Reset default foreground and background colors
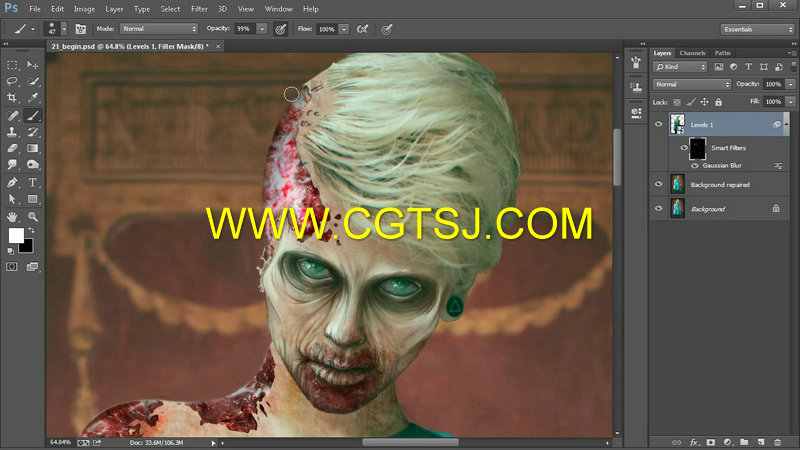 tap(11, 251)
